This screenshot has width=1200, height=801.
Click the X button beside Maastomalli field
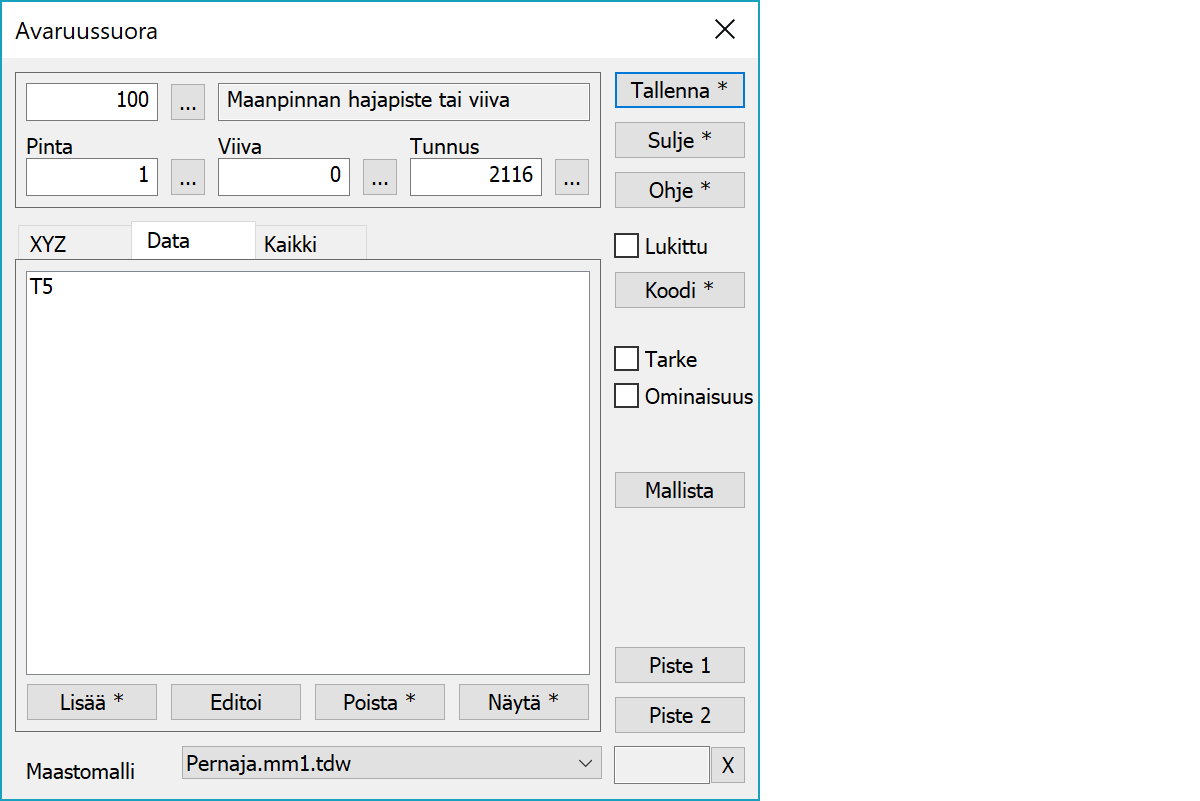pyautogui.click(x=728, y=765)
